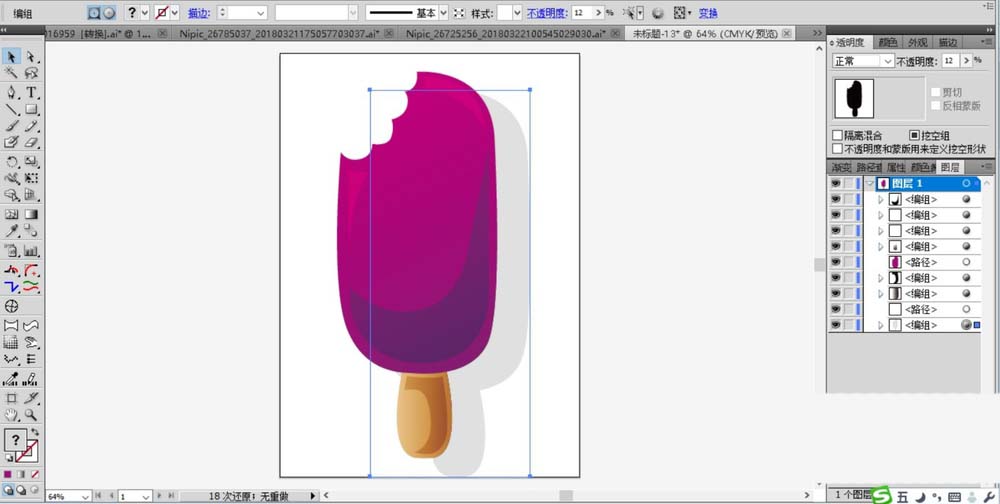This screenshot has width=1000, height=504.
Task: Toggle the 剪切 checkbox
Action: click(x=936, y=93)
